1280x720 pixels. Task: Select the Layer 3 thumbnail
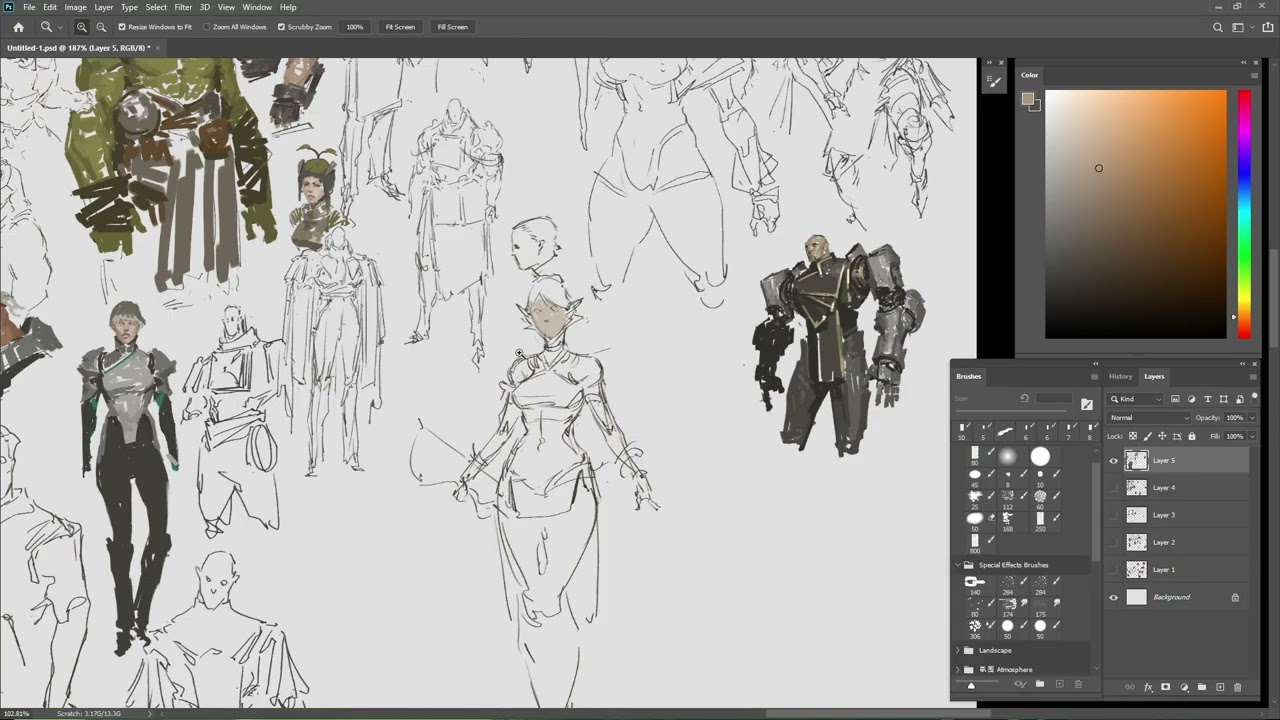coord(1136,515)
